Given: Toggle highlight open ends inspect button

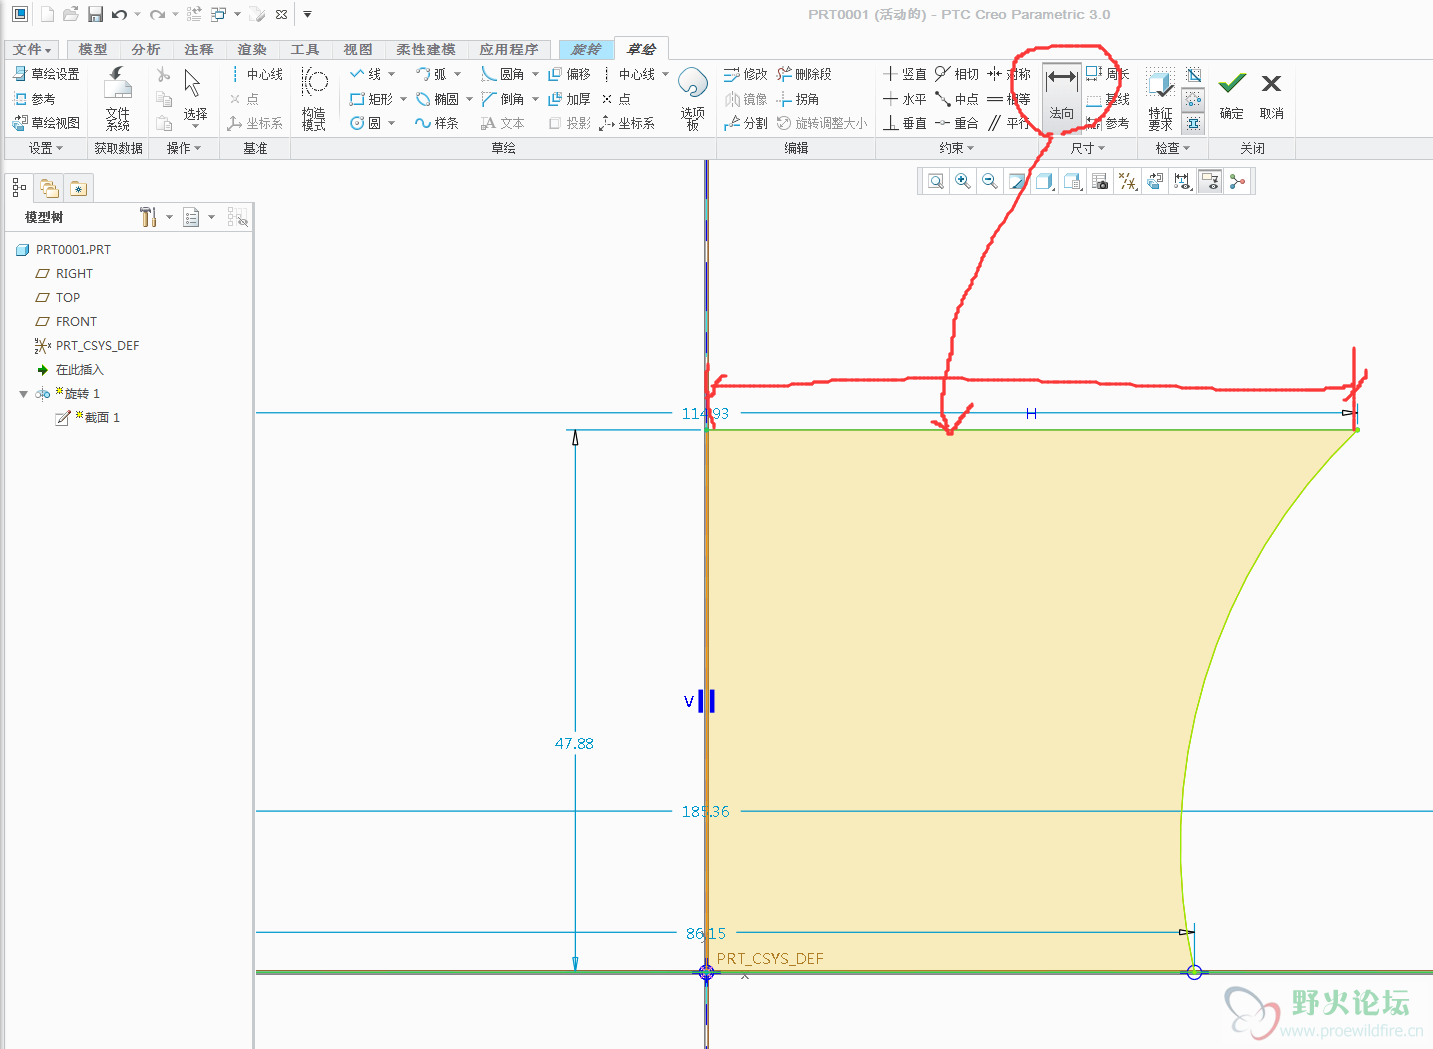Looking at the screenshot, I should click(x=1193, y=99).
